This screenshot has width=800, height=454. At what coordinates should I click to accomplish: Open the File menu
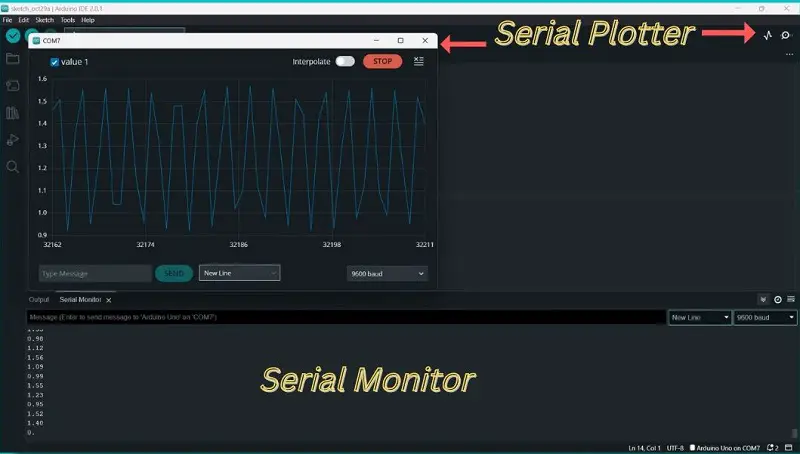coord(7,20)
